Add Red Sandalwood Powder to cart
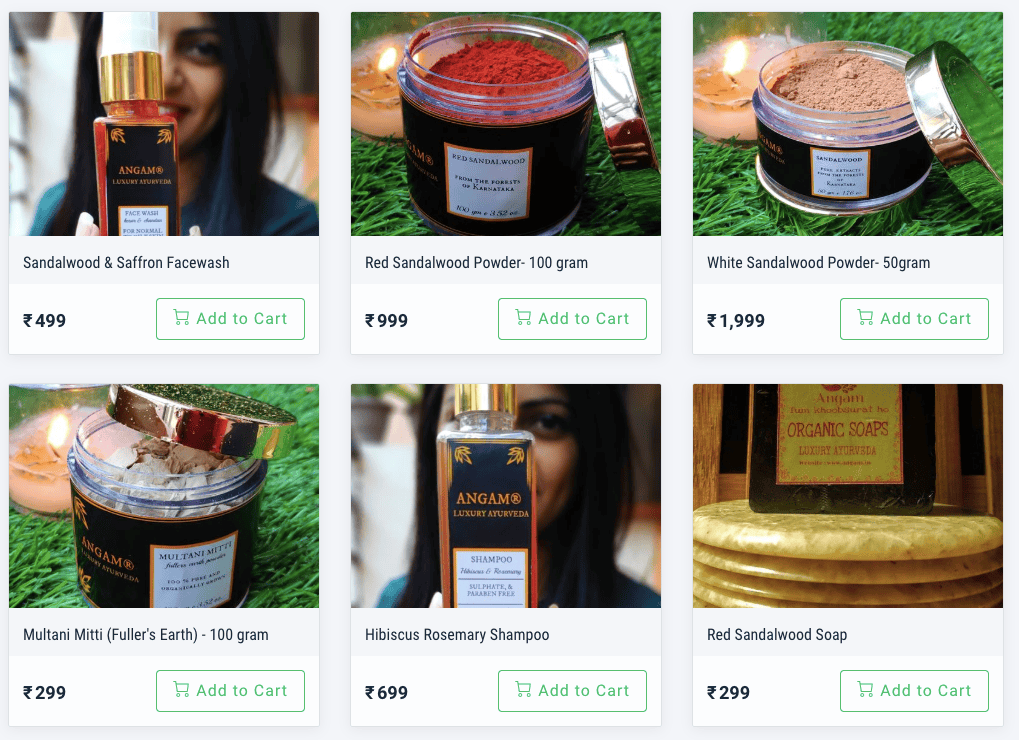 [x=572, y=319]
